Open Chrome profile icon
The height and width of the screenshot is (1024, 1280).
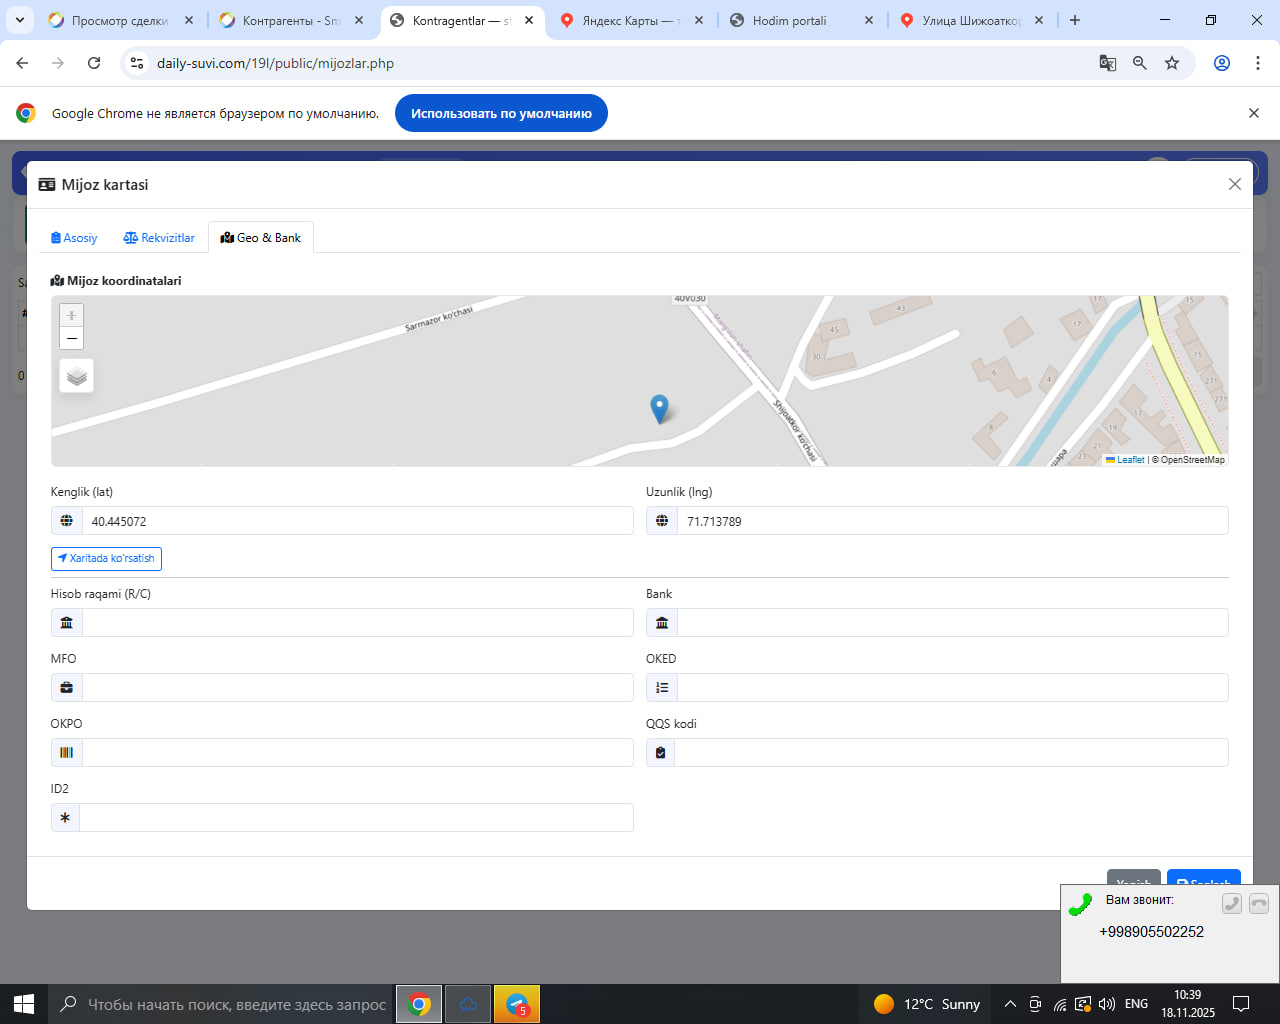(x=1221, y=63)
